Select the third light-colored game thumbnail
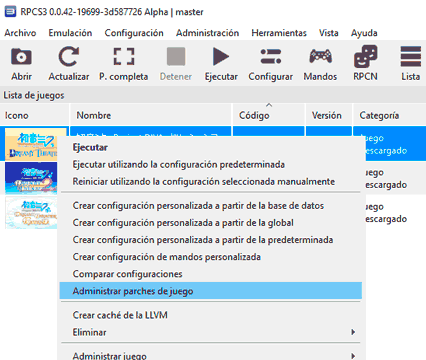Image resolution: width=426 pixels, height=360 pixels. click(31, 212)
